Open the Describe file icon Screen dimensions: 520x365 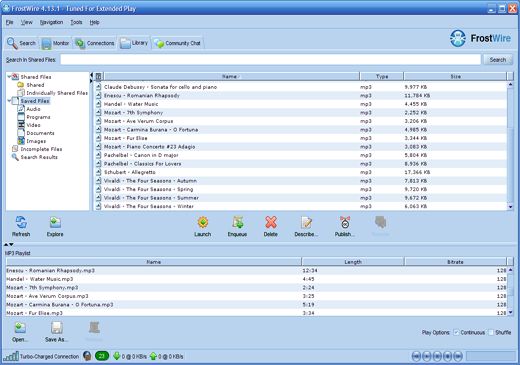(306, 223)
